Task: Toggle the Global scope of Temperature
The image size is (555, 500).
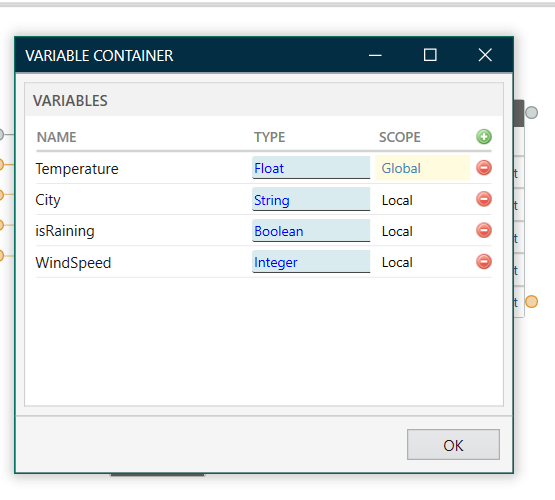Action: 423,168
